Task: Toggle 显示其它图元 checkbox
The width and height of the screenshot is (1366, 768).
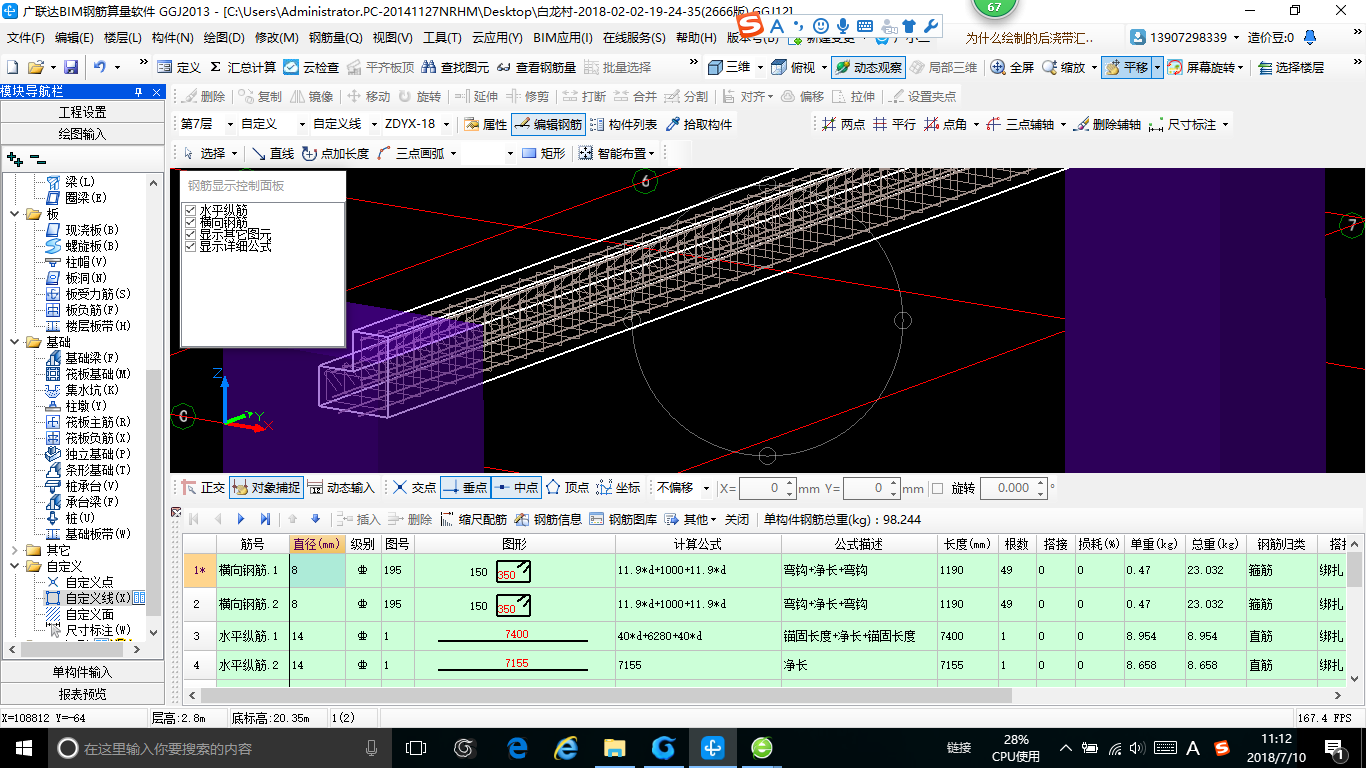Action: (x=190, y=234)
